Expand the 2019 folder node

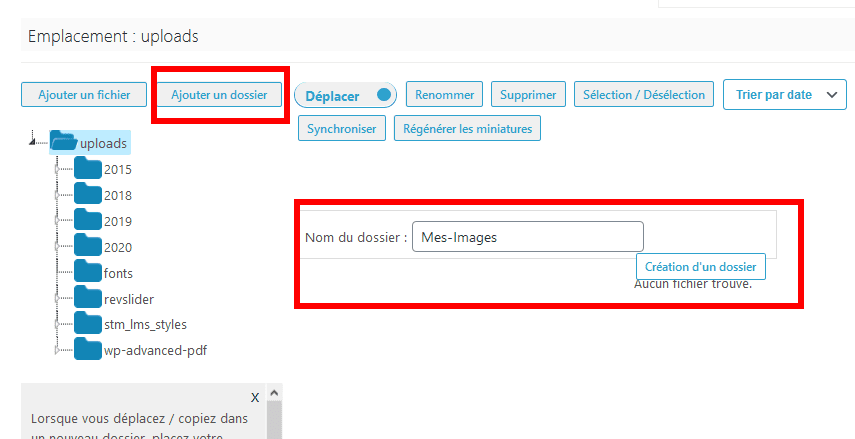coord(57,221)
